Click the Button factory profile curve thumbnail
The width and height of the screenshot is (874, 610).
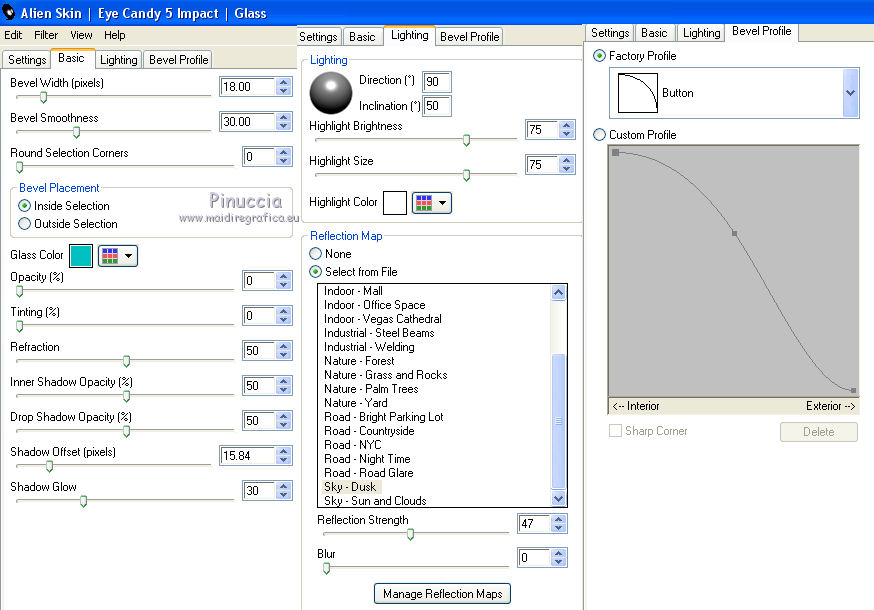[x=638, y=93]
